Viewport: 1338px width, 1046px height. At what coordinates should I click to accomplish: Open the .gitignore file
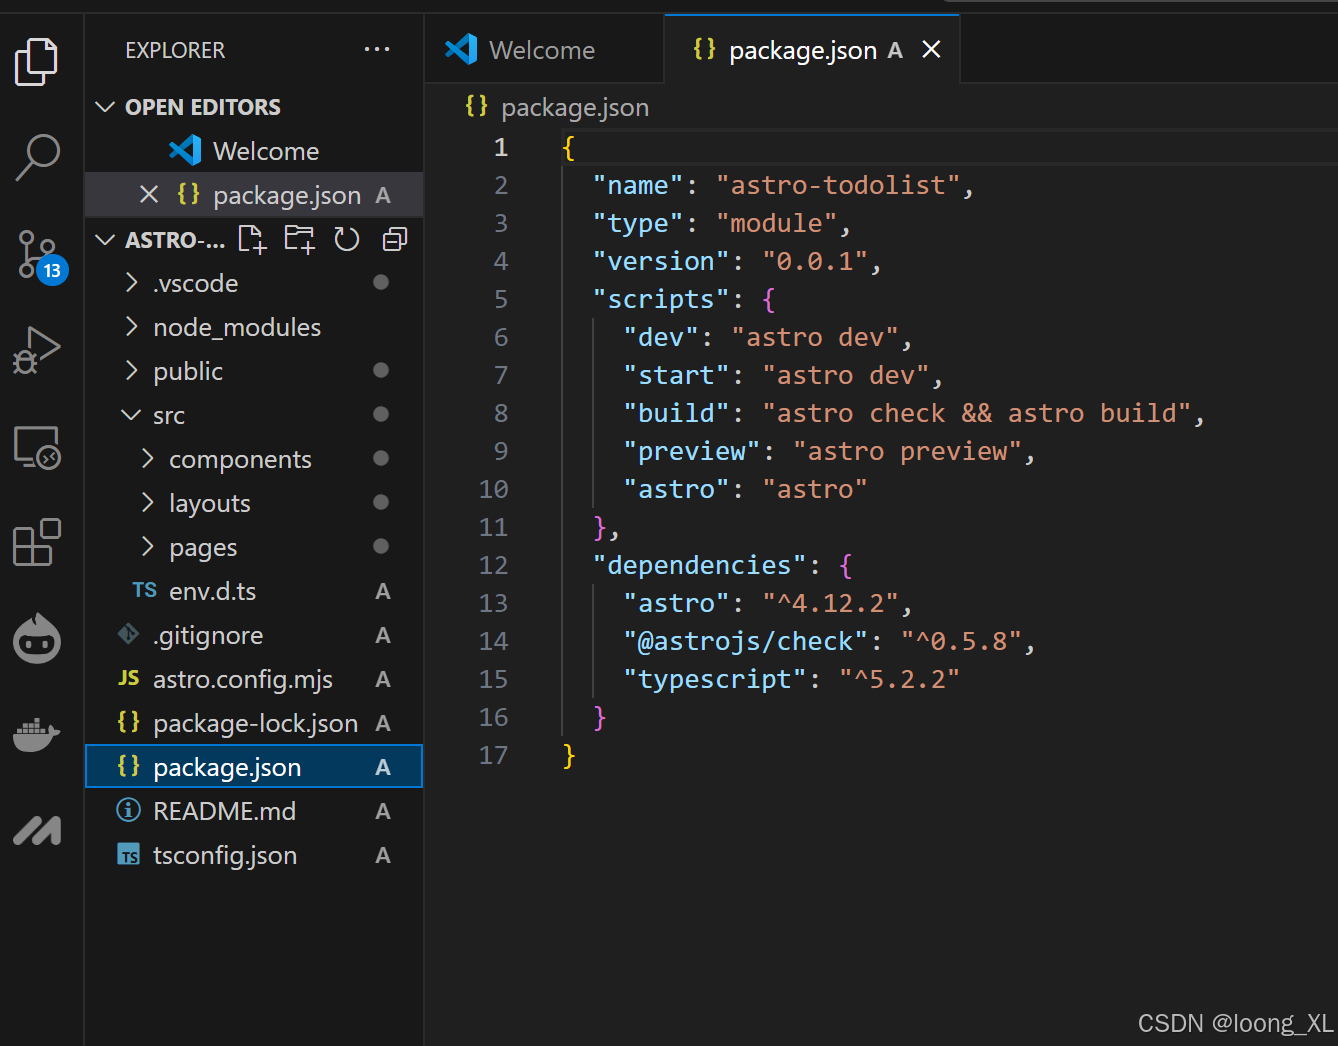click(254, 635)
